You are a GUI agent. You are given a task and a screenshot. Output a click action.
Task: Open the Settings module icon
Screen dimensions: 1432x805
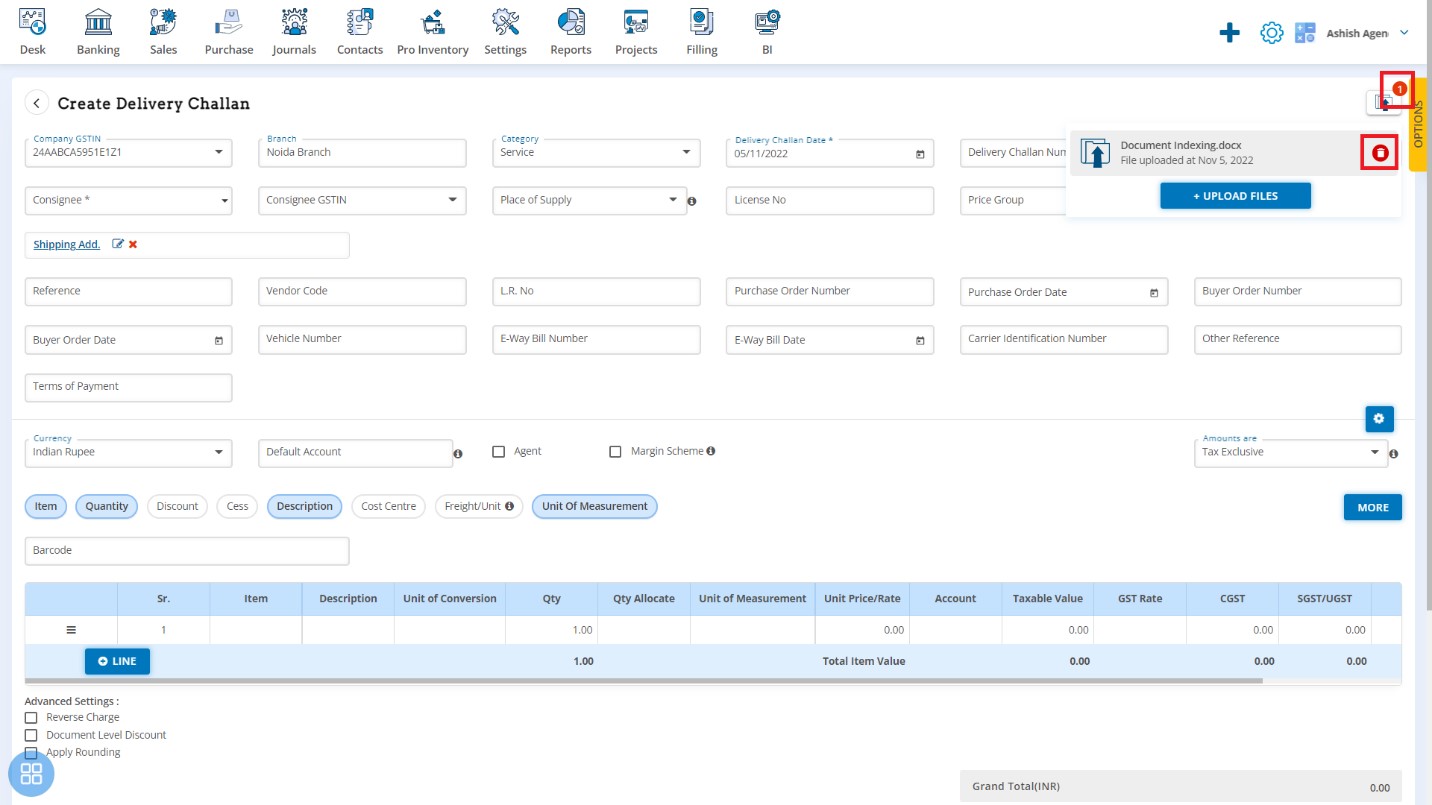click(505, 21)
